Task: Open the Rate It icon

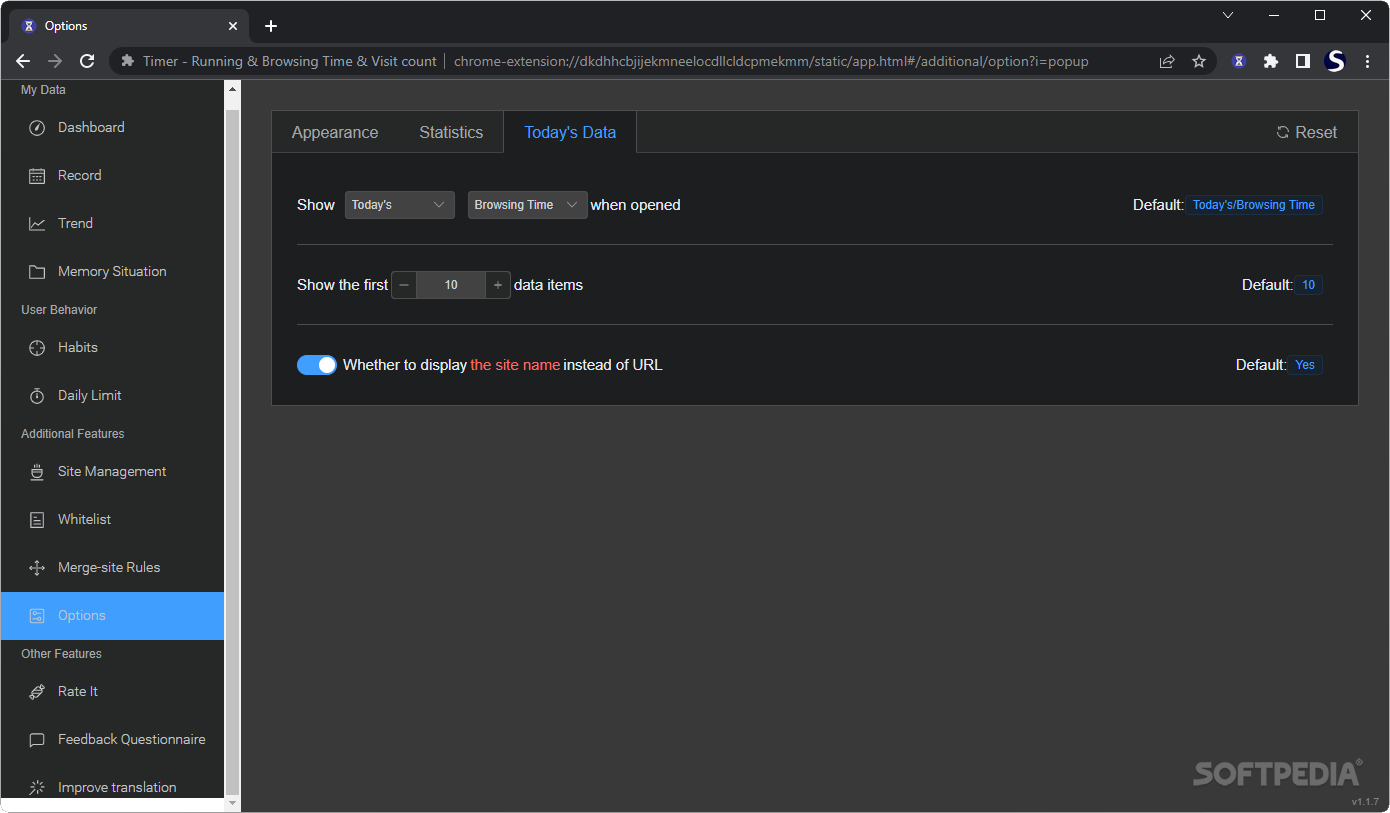Action: pos(37,692)
